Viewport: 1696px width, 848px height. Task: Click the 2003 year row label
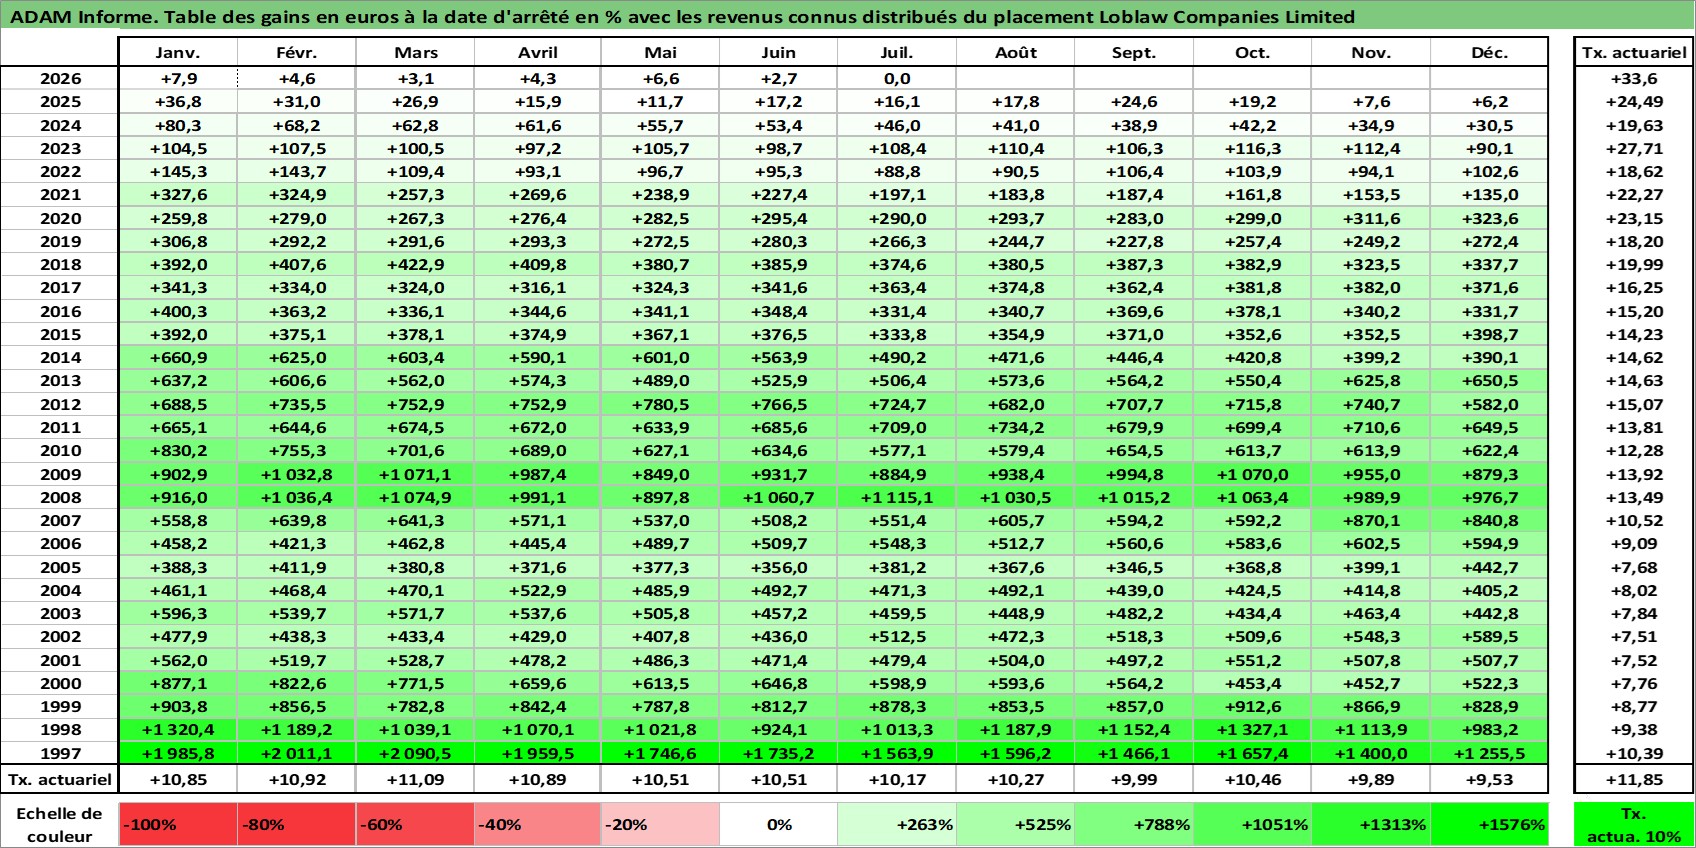click(60, 613)
